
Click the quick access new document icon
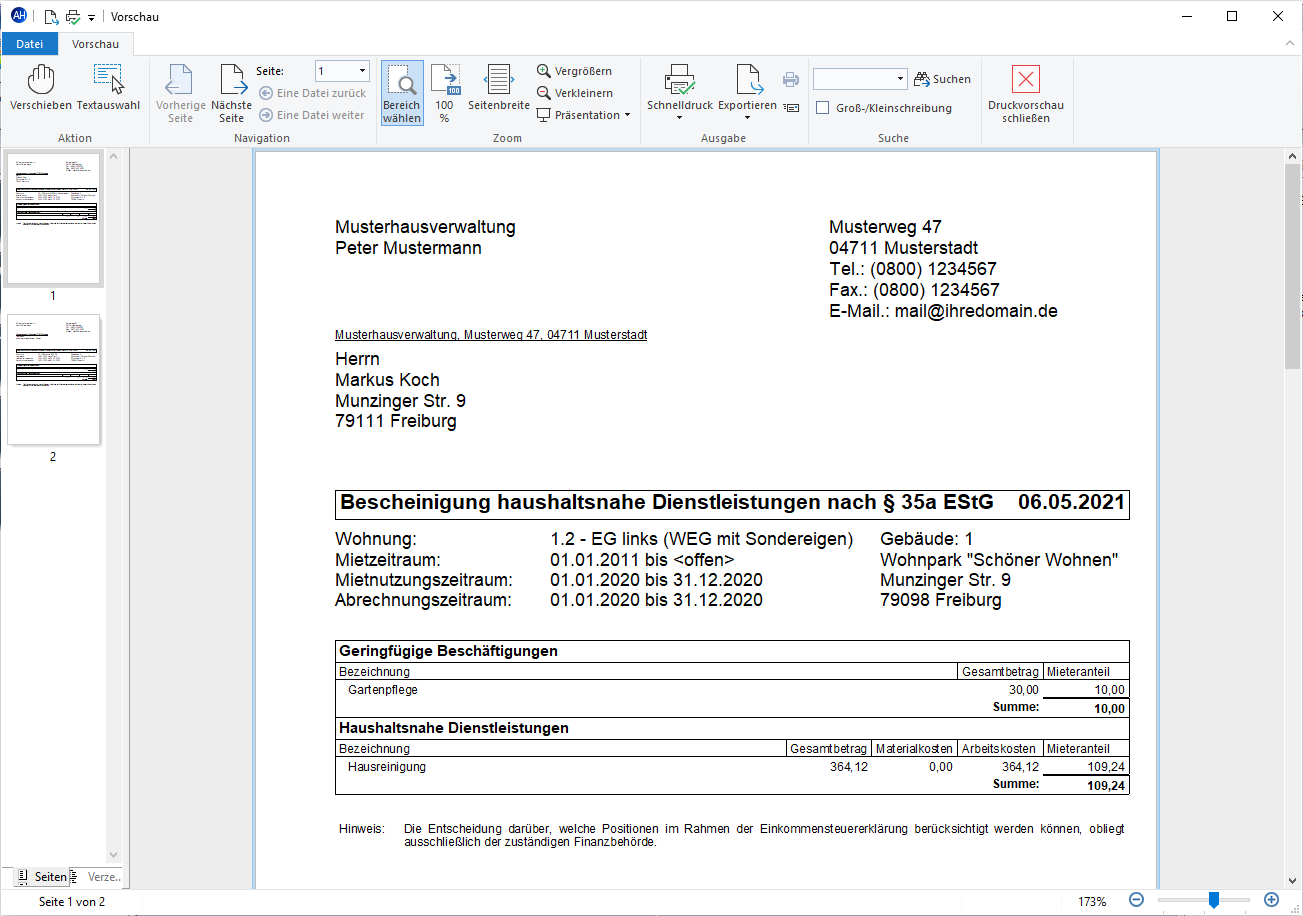tap(51, 16)
